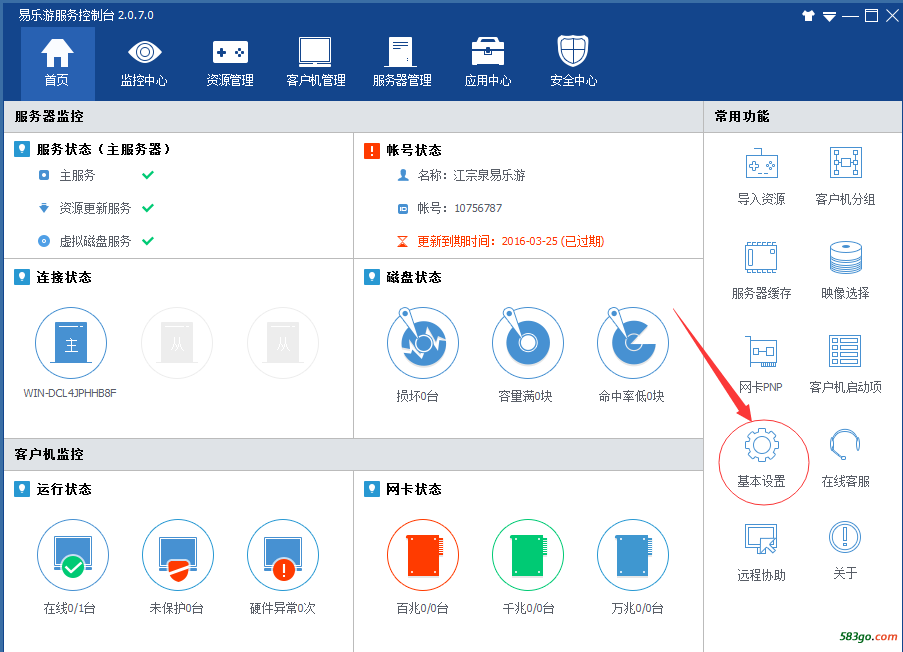Image resolution: width=903 pixels, height=652 pixels.
Task: Click 磁盘状态 section bulb icon
Action: click(x=372, y=278)
